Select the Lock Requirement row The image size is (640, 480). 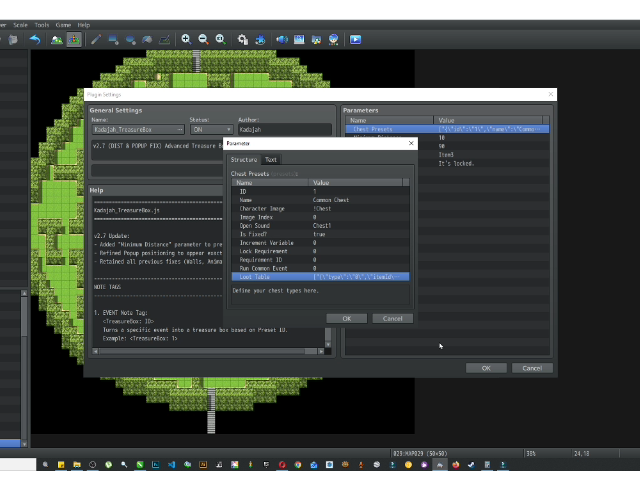point(320,251)
